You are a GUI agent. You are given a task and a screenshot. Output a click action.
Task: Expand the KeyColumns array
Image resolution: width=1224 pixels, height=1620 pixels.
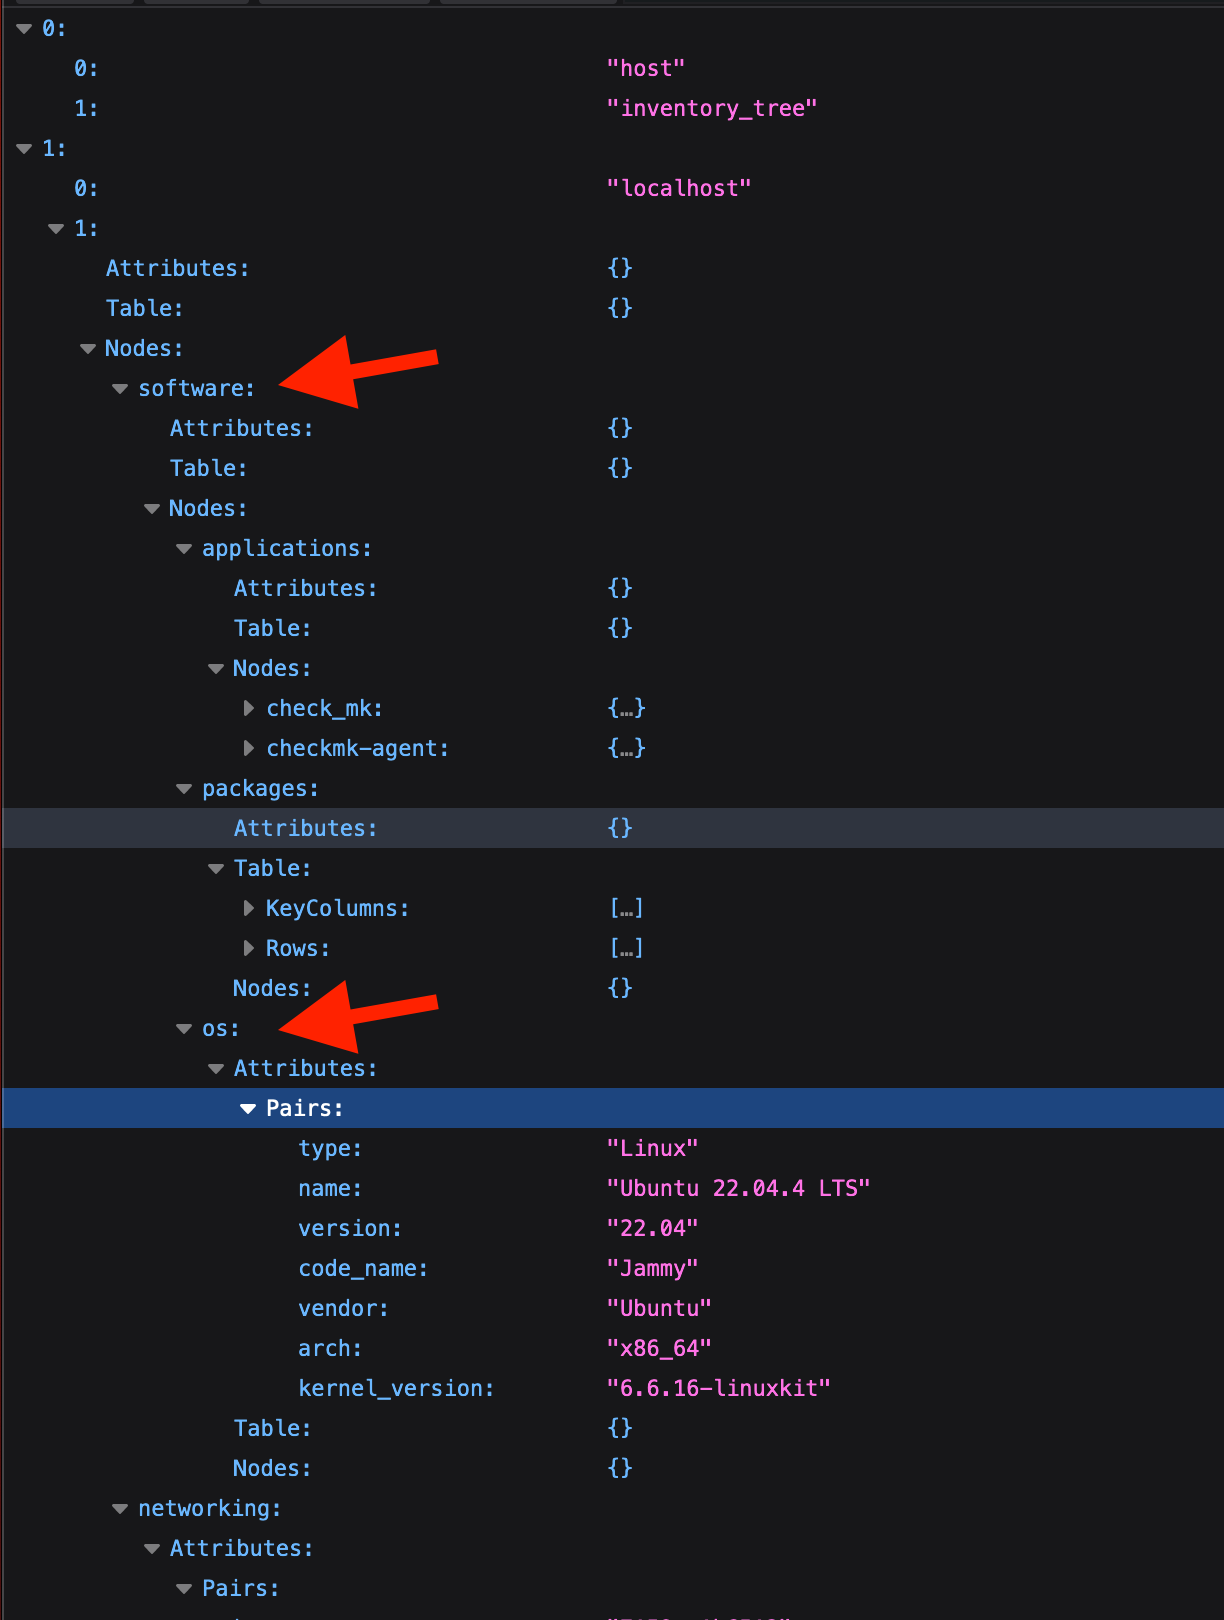(x=249, y=909)
